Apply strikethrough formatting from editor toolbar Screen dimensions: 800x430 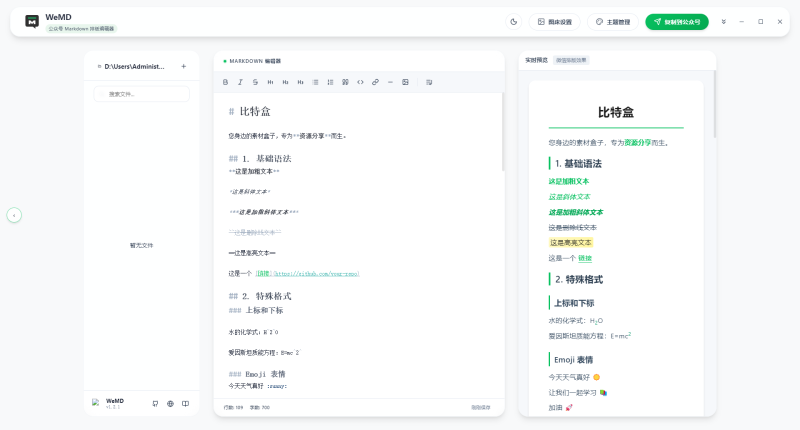coord(255,82)
